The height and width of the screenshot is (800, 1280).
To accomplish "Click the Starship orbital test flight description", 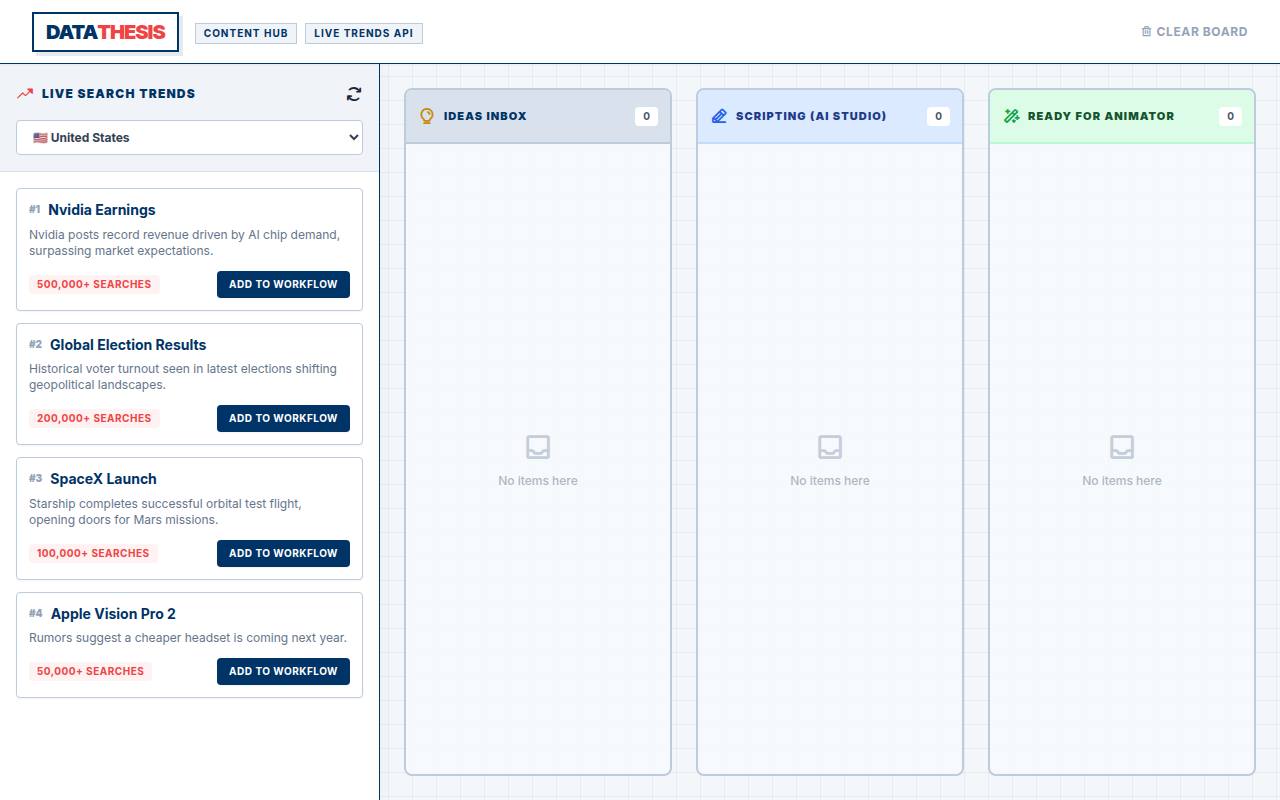I will click(166, 512).
